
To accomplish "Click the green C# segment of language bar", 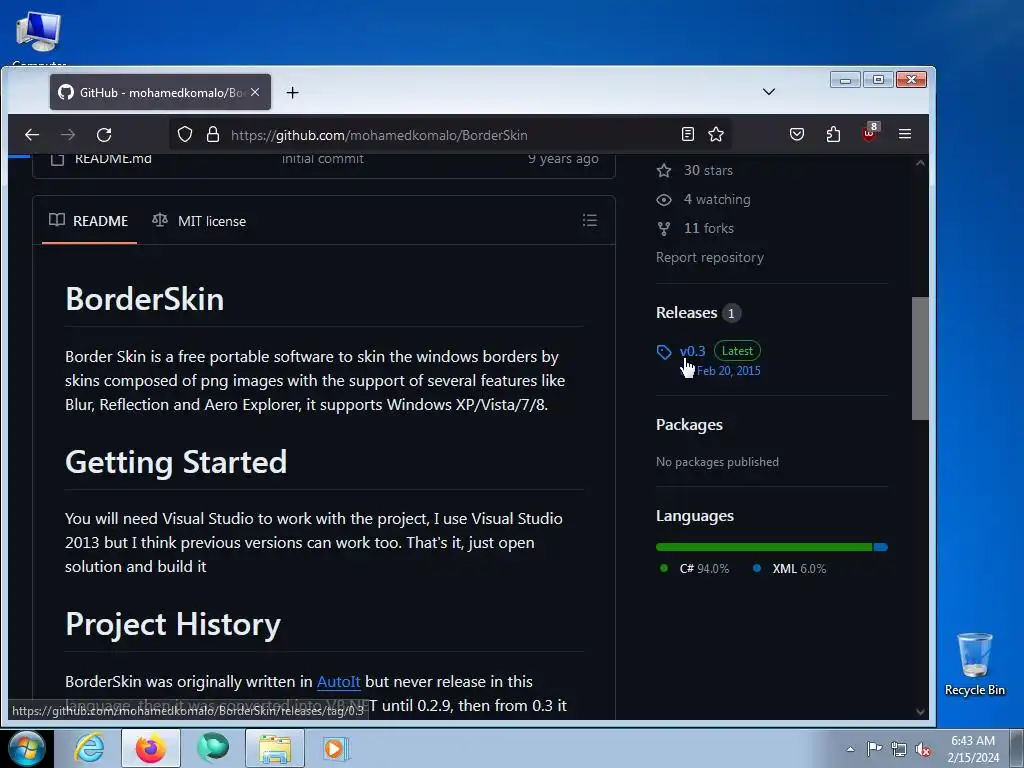I will coord(764,547).
